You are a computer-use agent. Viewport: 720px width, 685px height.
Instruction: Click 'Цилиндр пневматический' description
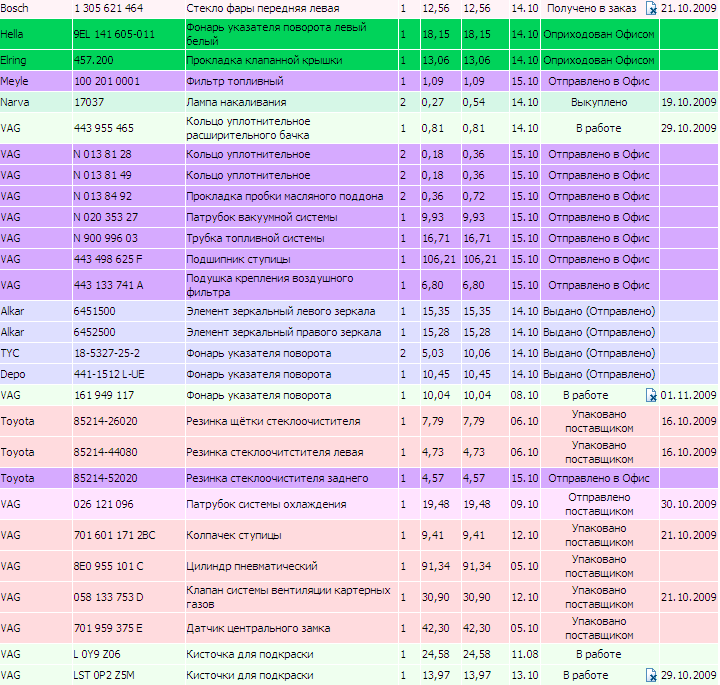point(252,566)
